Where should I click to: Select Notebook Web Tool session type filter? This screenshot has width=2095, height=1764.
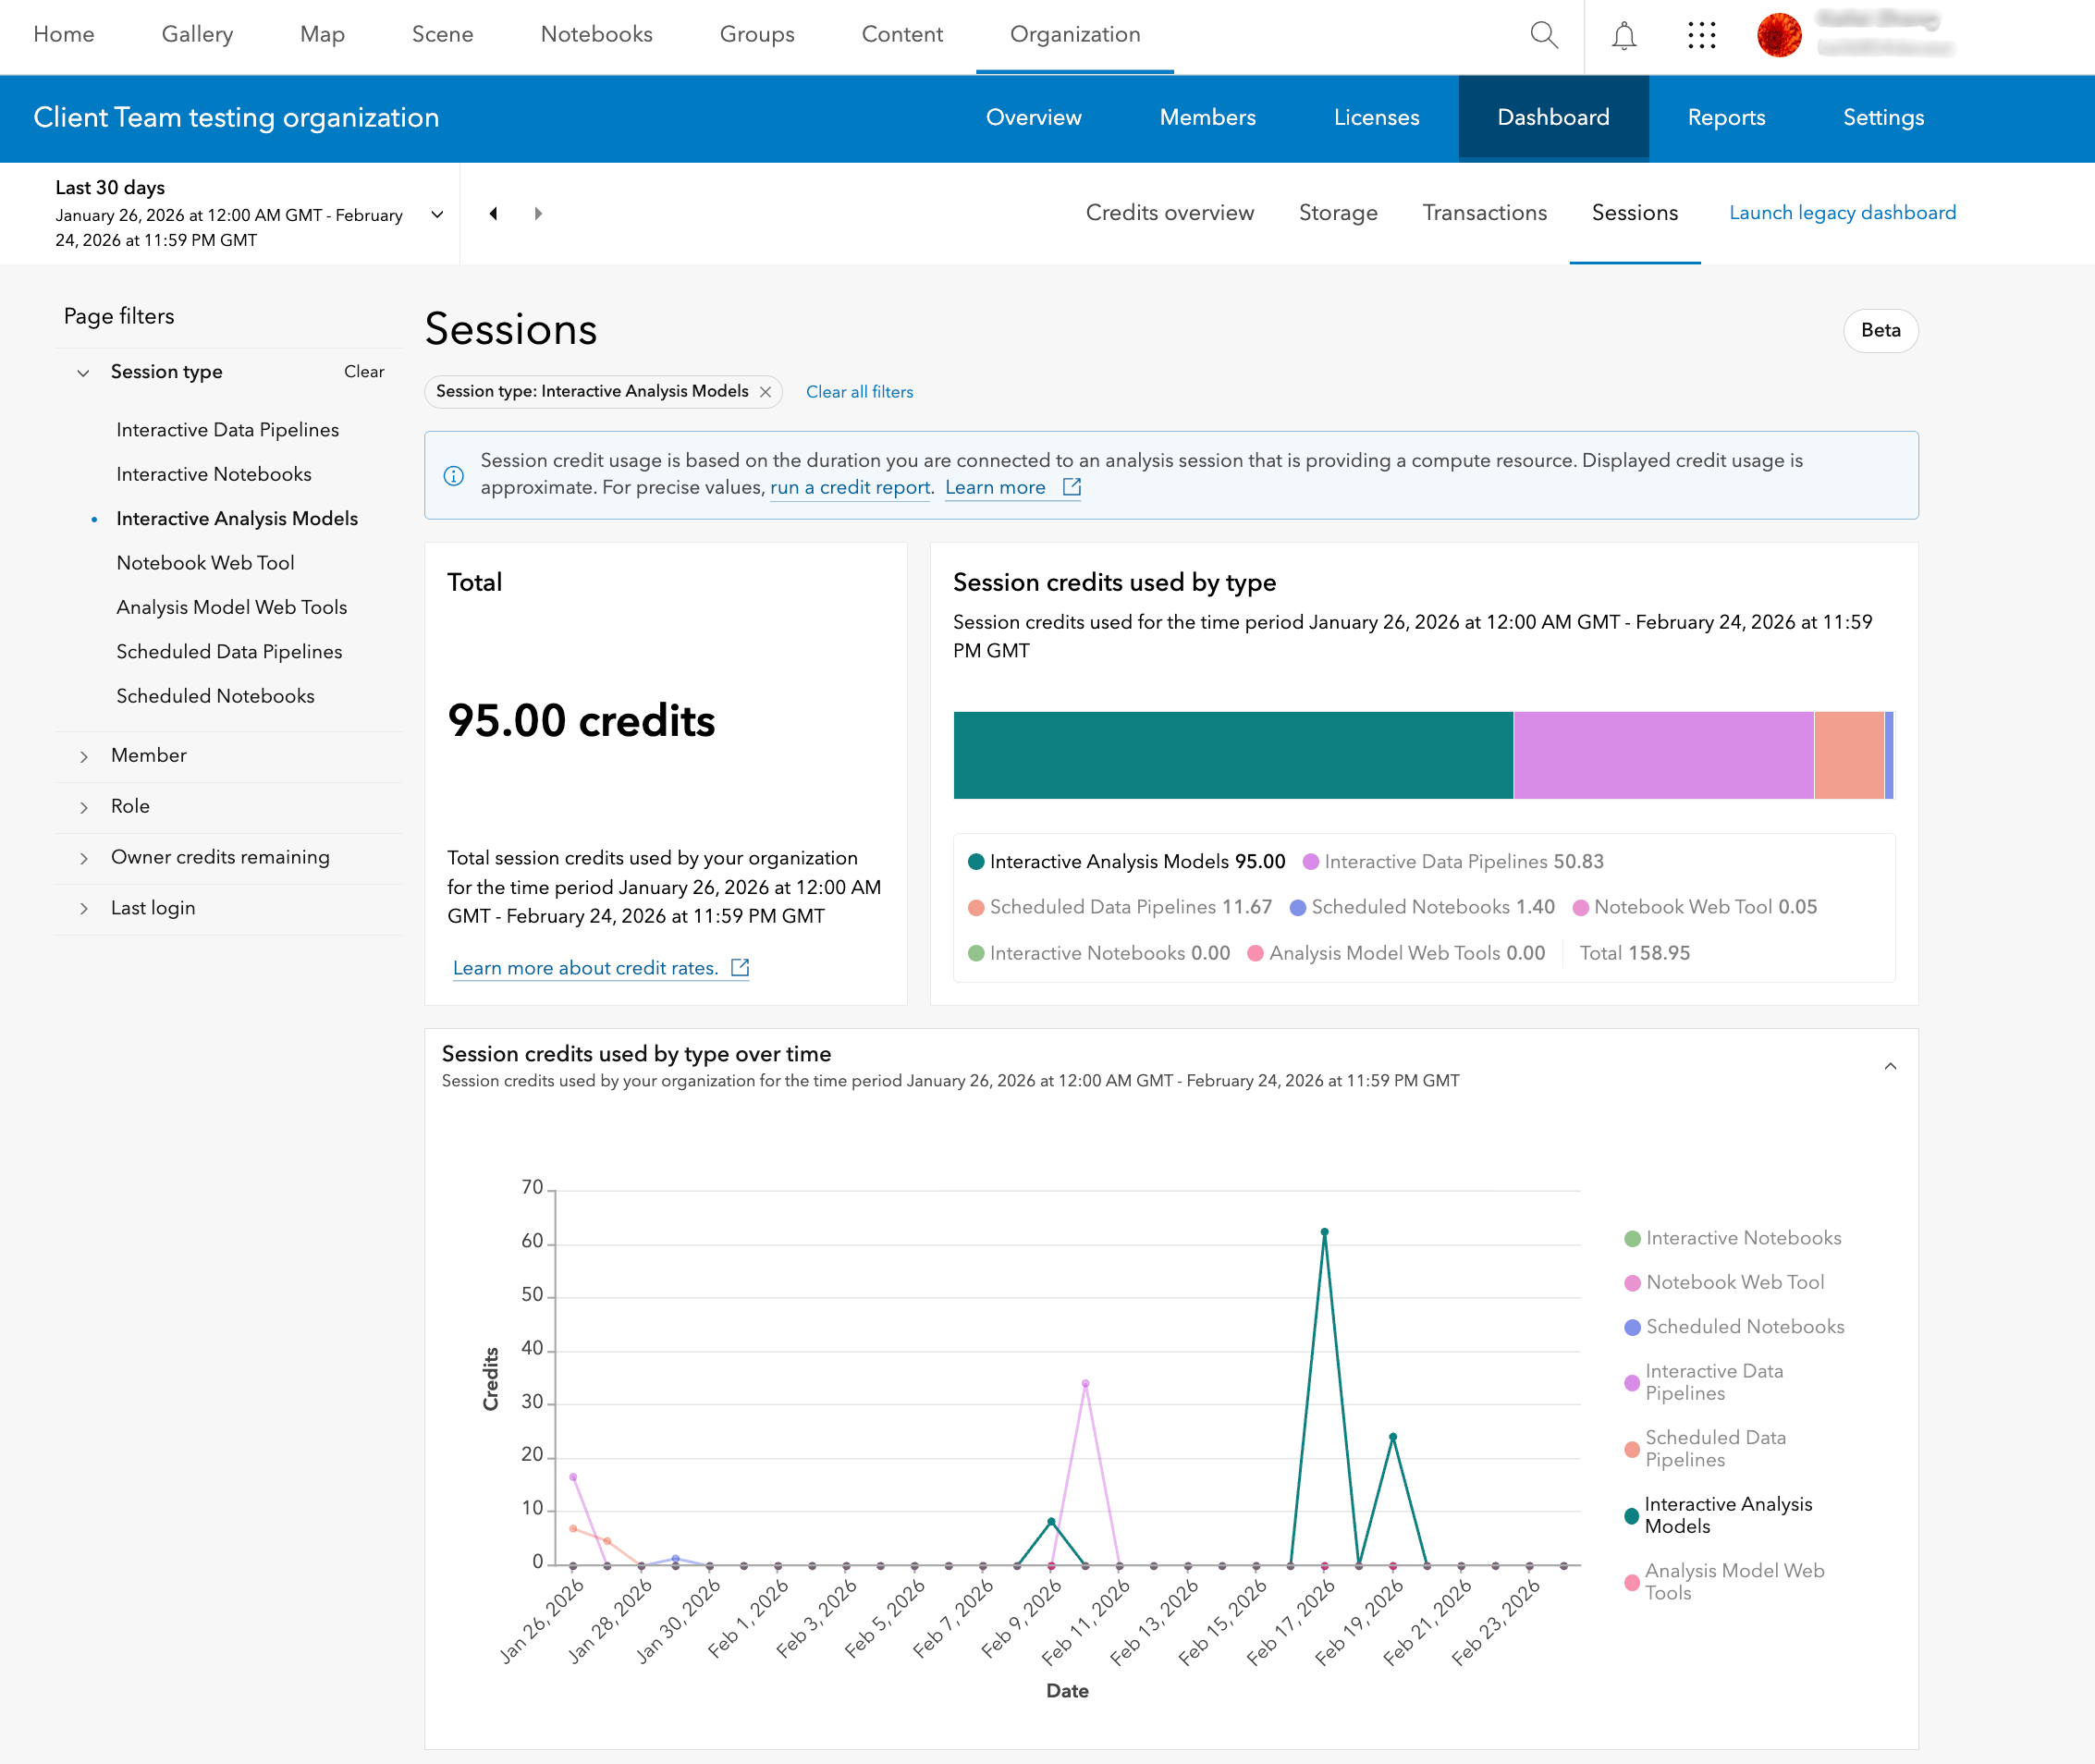(x=205, y=563)
